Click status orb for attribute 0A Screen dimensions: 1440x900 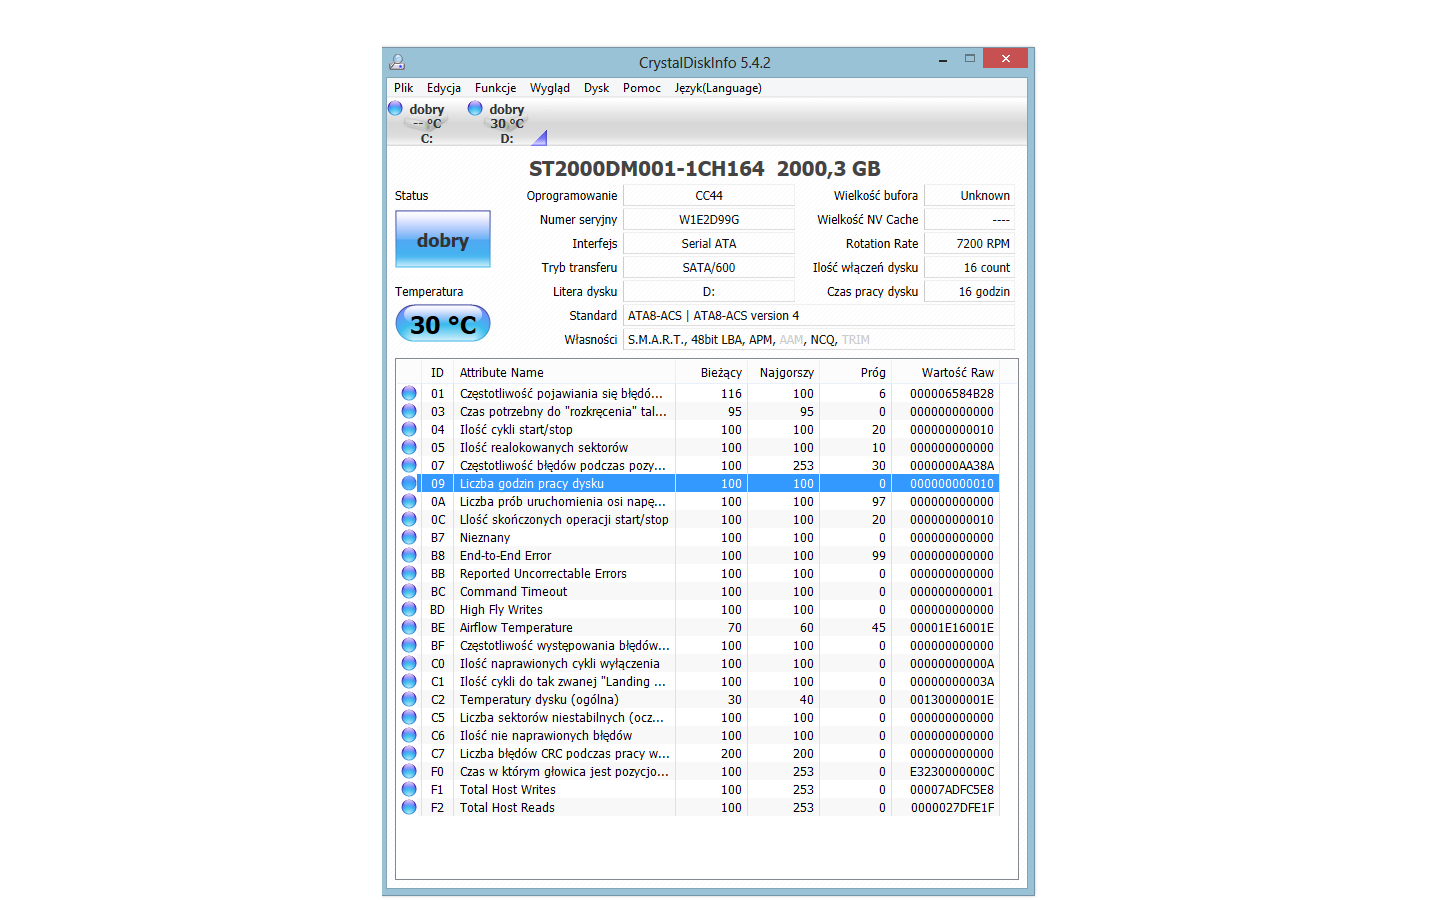[409, 501]
